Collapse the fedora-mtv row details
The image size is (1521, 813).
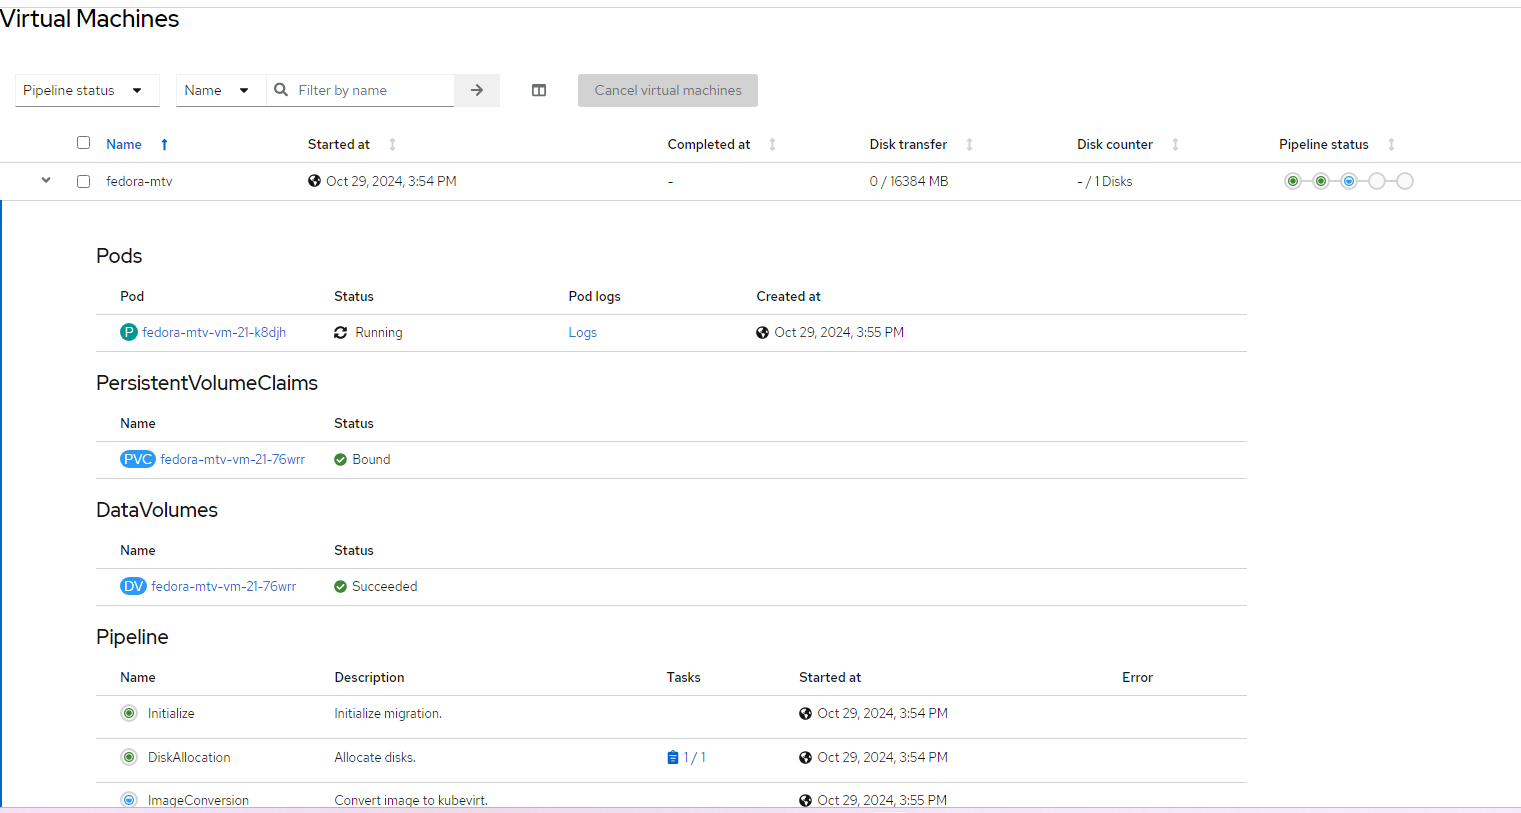[46, 180]
